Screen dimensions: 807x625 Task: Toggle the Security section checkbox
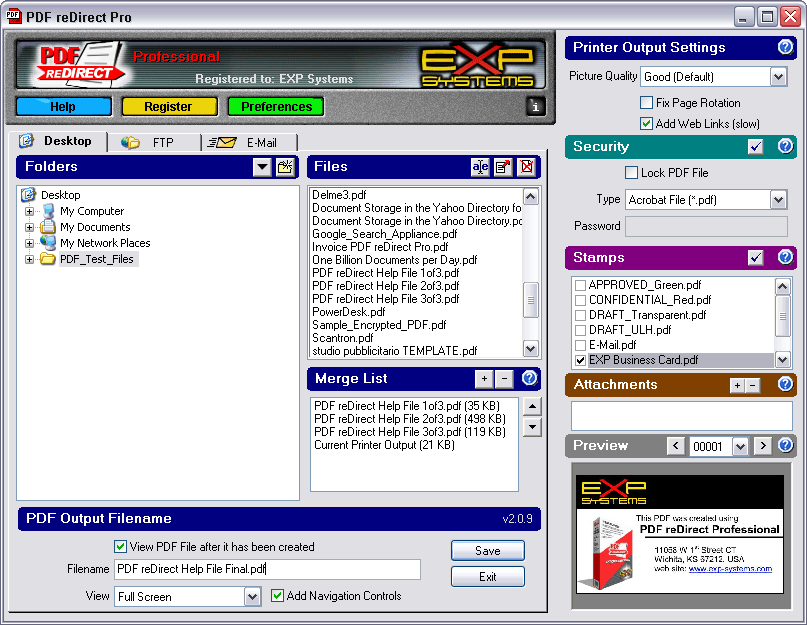756,147
